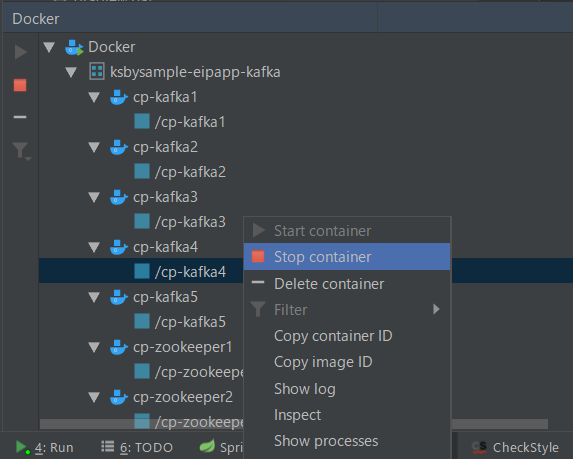This screenshot has width=573, height=459.
Task: Click the Docker panel title
Action: pyautogui.click(x=35, y=19)
